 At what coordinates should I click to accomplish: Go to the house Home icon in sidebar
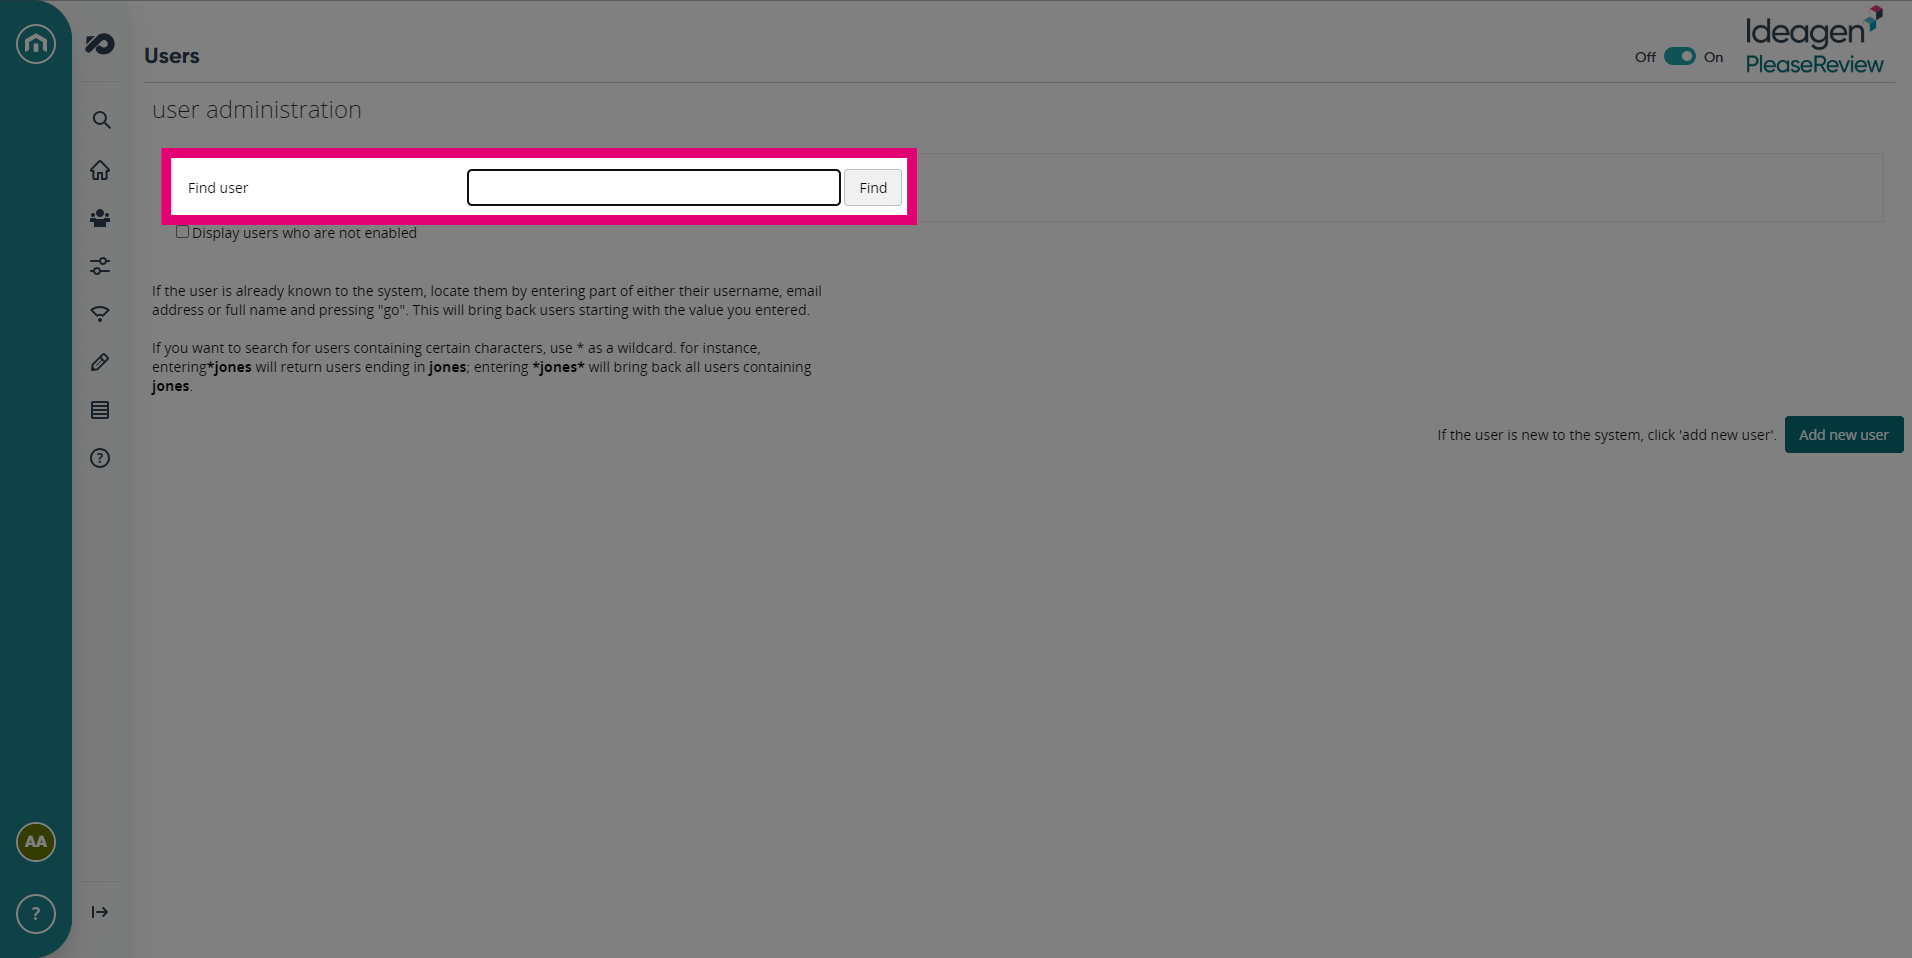pos(100,170)
